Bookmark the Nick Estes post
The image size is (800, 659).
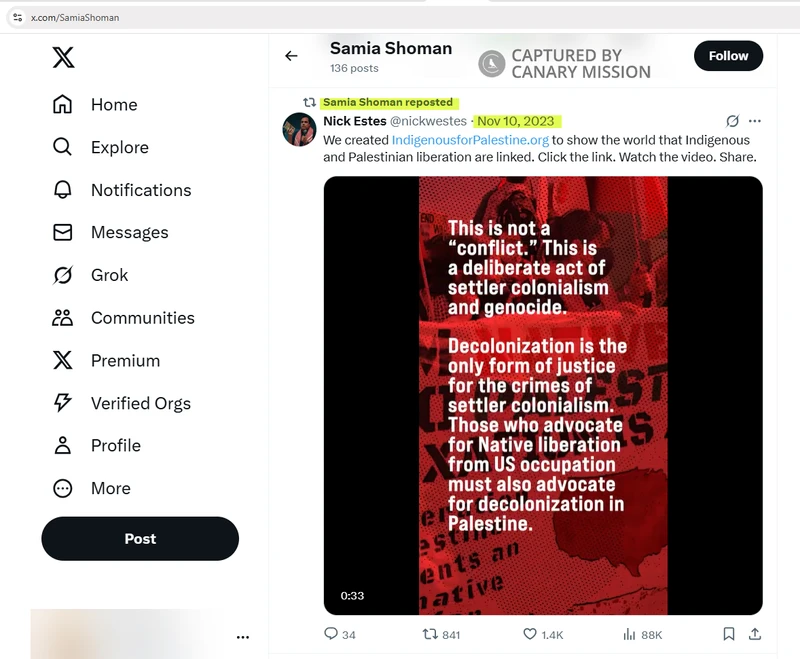pos(729,634)
